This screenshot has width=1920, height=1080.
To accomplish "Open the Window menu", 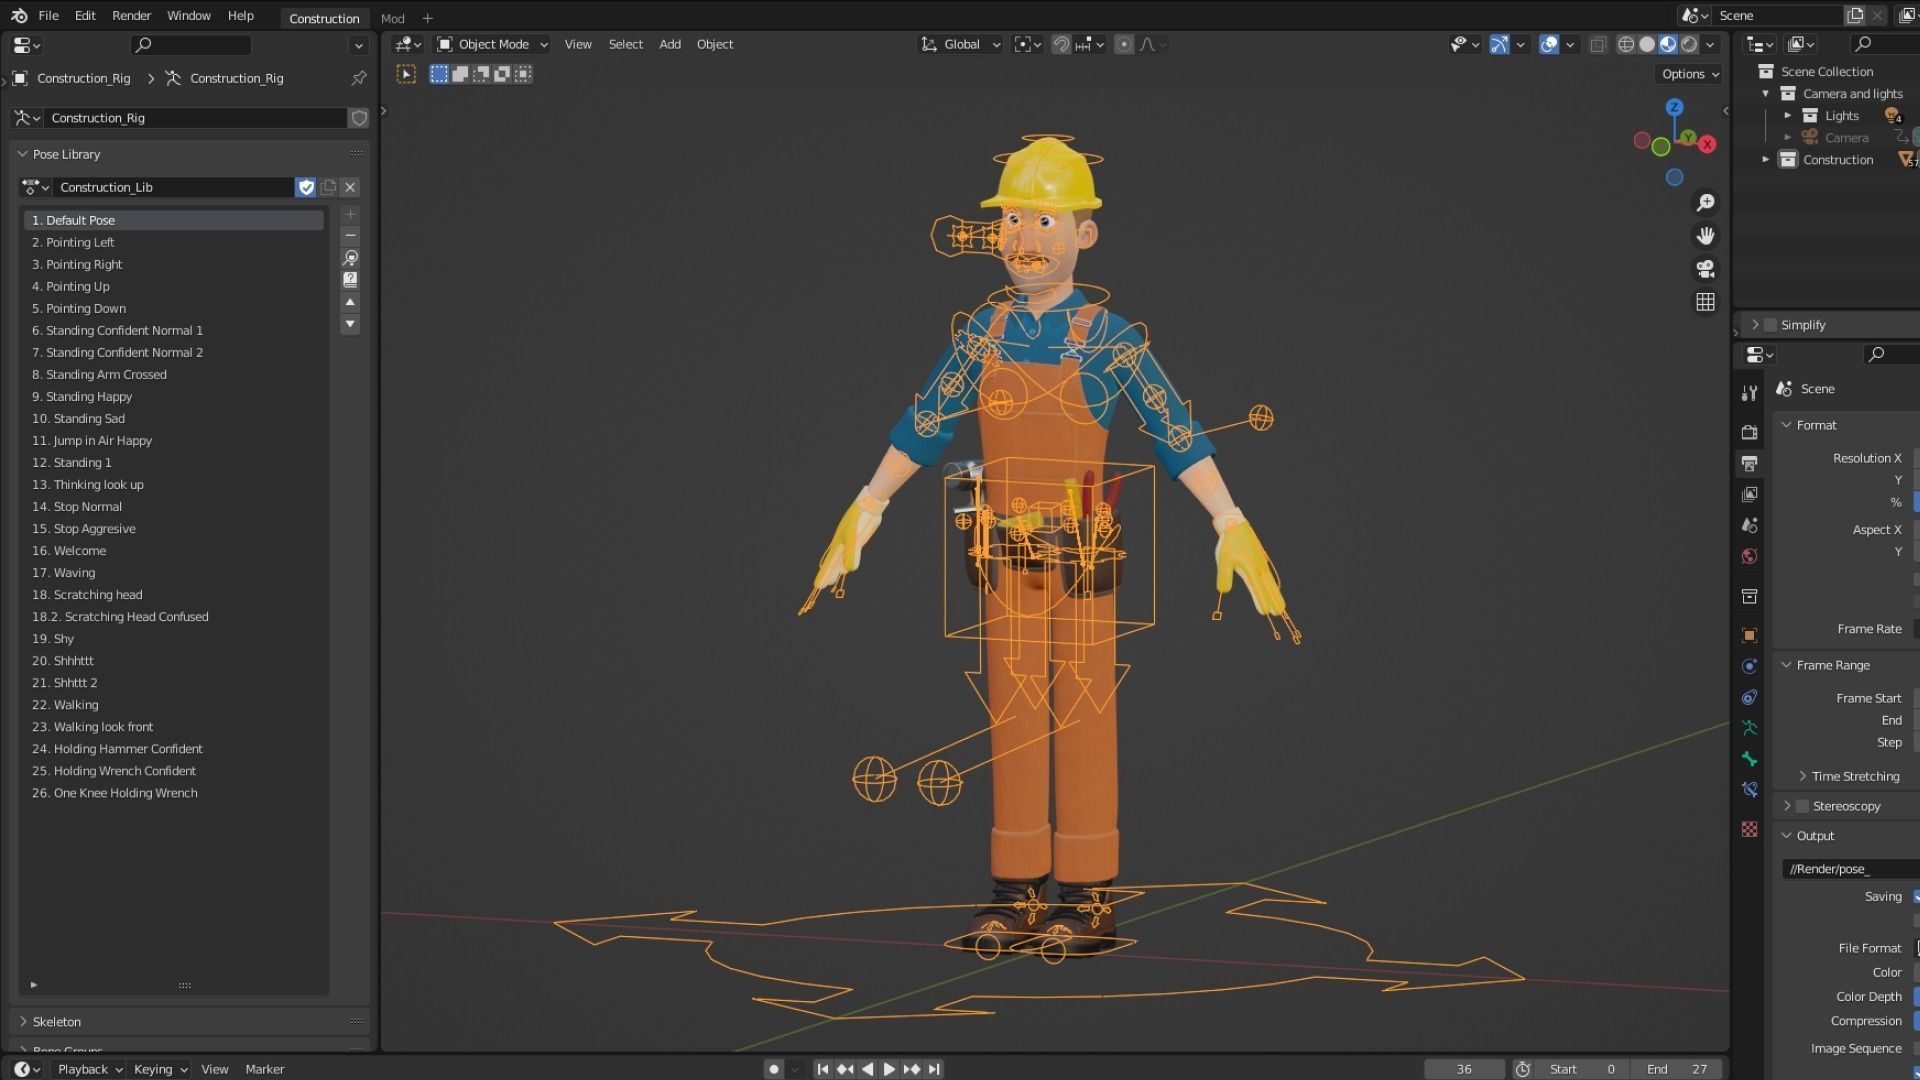I will [x=188, y=16].
